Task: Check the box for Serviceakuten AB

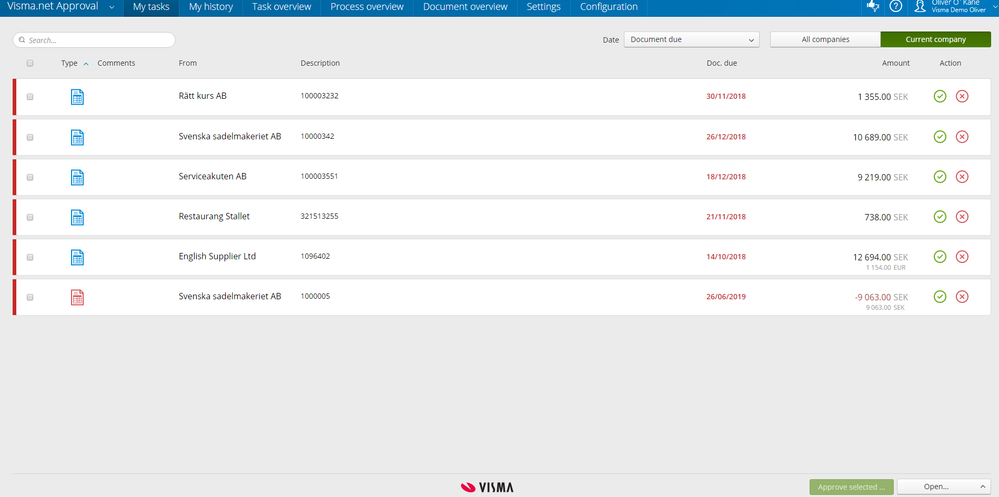Action: pyautogui.click(x=30, y=177)
